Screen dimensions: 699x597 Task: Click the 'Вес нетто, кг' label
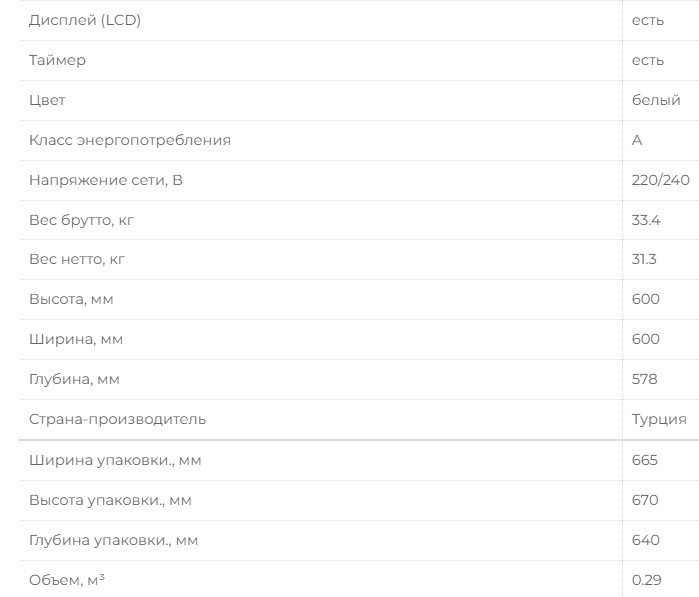(x=78, y=260)
